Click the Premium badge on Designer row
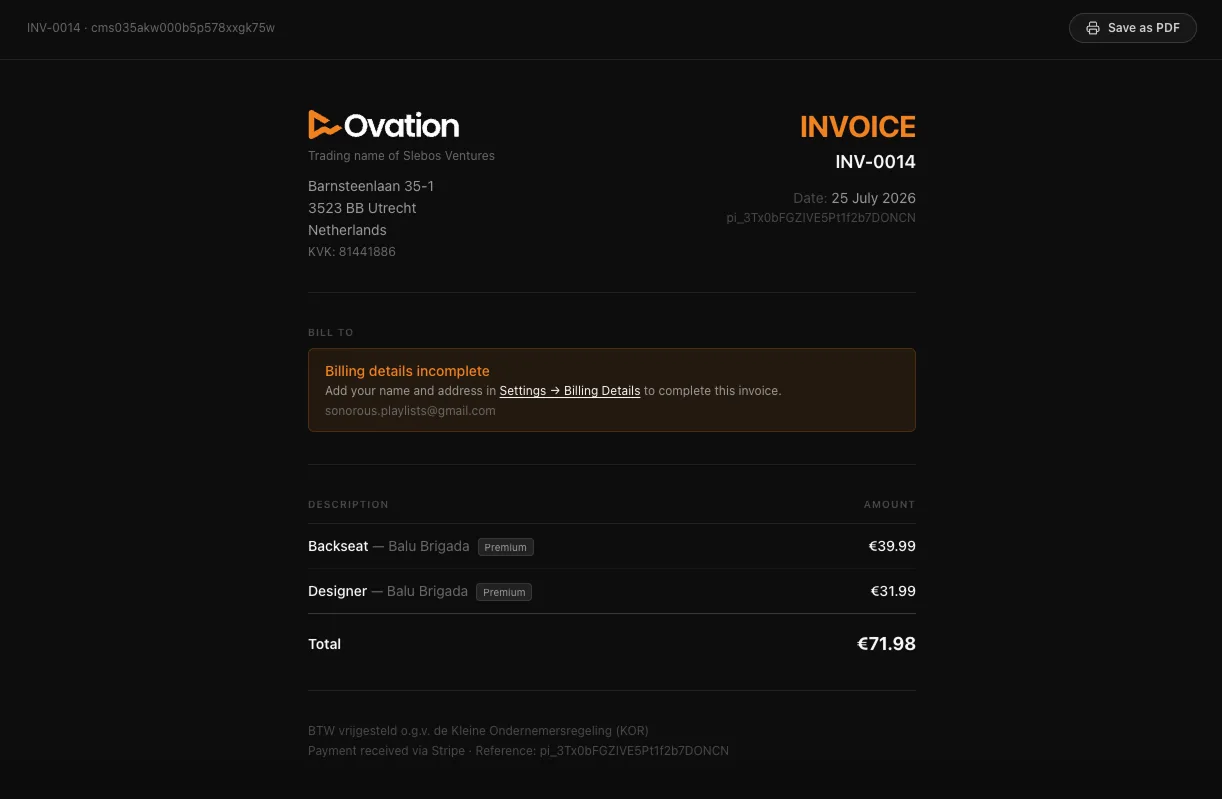This screenshot has width=1222, height=799. (x=504, y=592)
